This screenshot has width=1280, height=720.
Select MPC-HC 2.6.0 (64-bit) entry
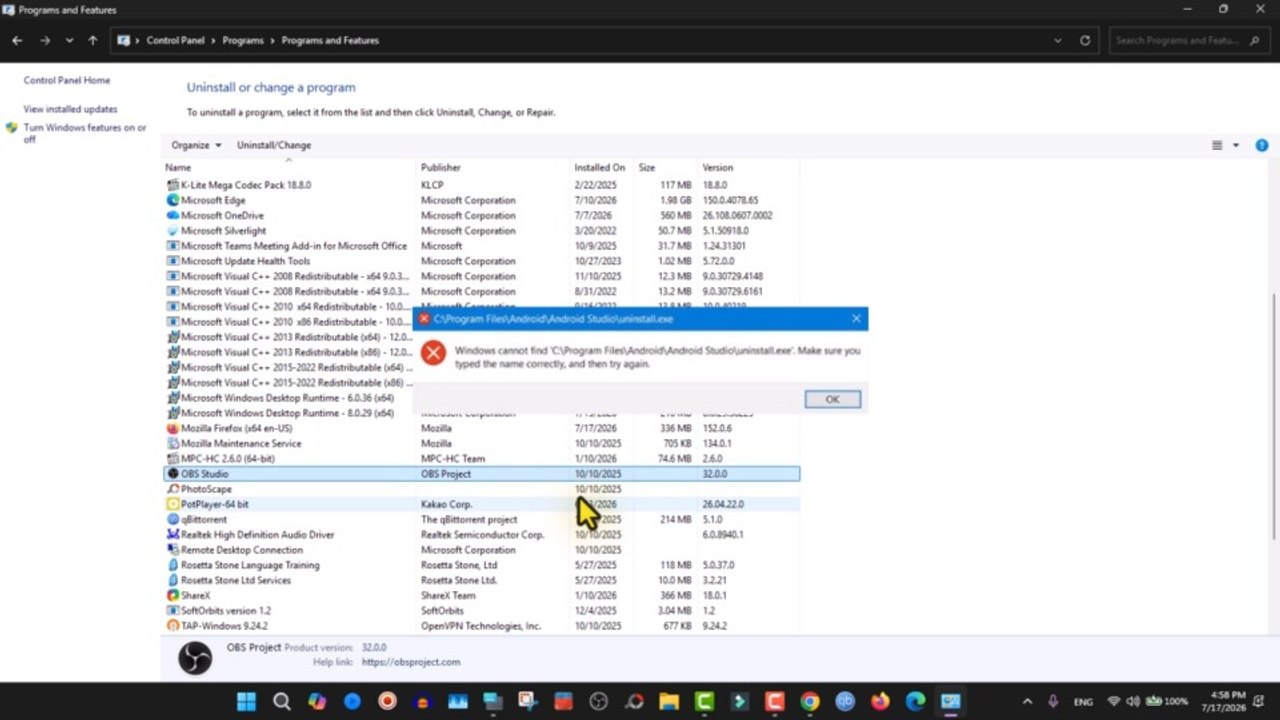point(481,458)
